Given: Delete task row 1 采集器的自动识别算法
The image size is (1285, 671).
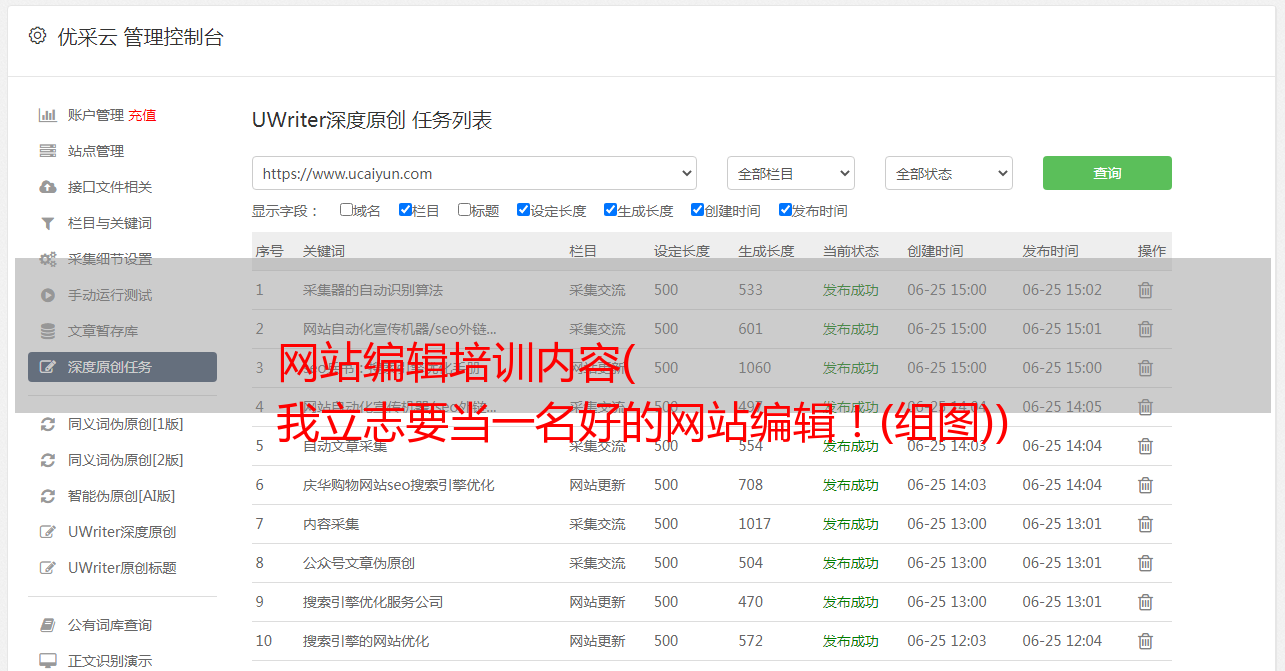Looking at the screenshot, I should point(1146,290).
